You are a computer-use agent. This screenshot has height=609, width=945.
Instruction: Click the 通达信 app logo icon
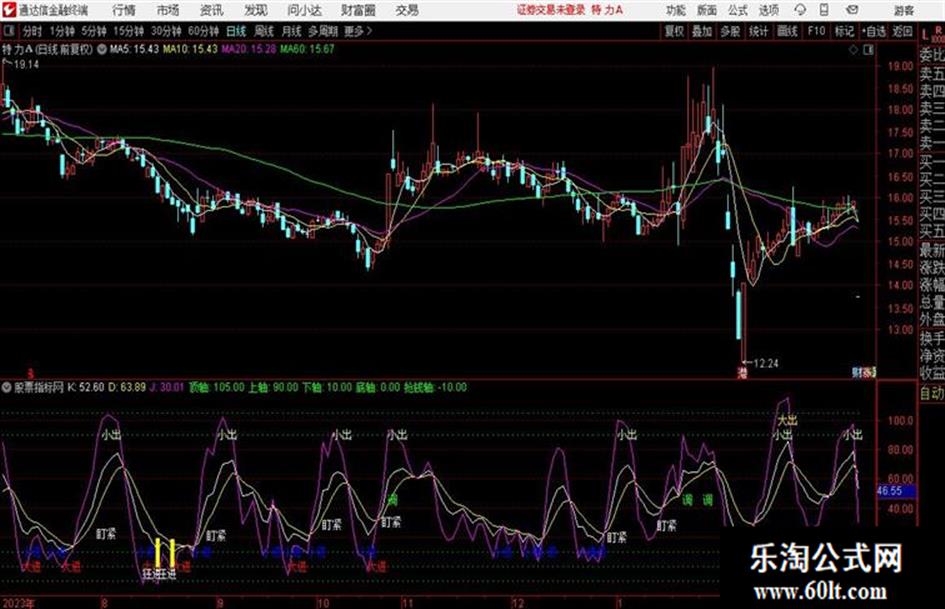pyautogui.click(x=8, y=10)
